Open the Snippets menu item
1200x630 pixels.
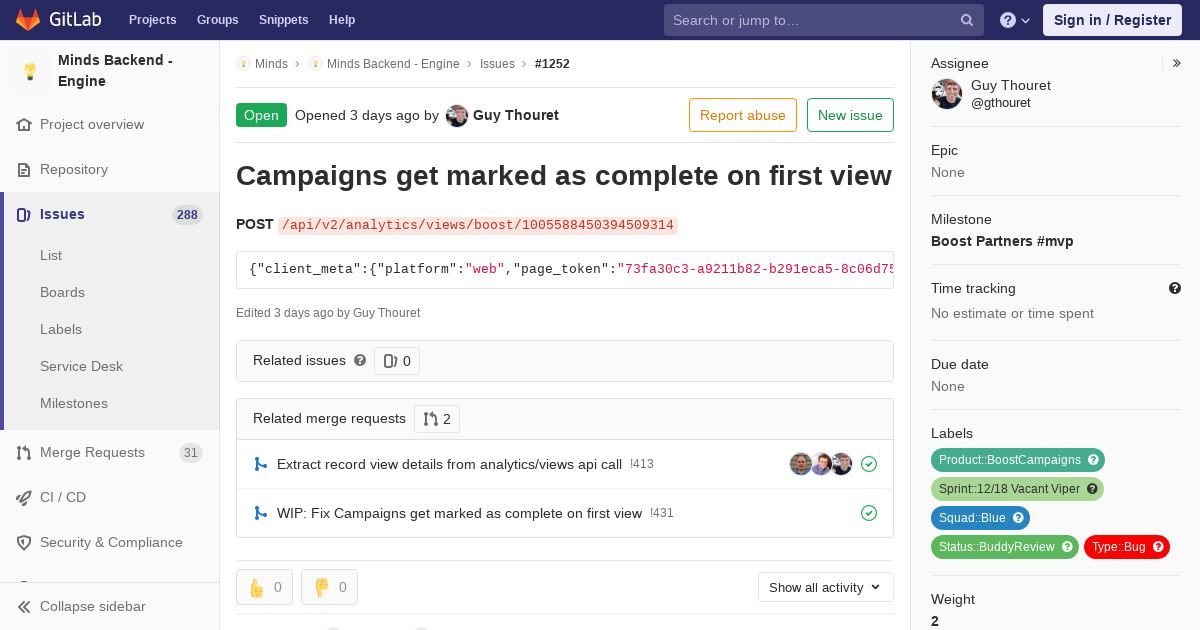pos(283,20)
